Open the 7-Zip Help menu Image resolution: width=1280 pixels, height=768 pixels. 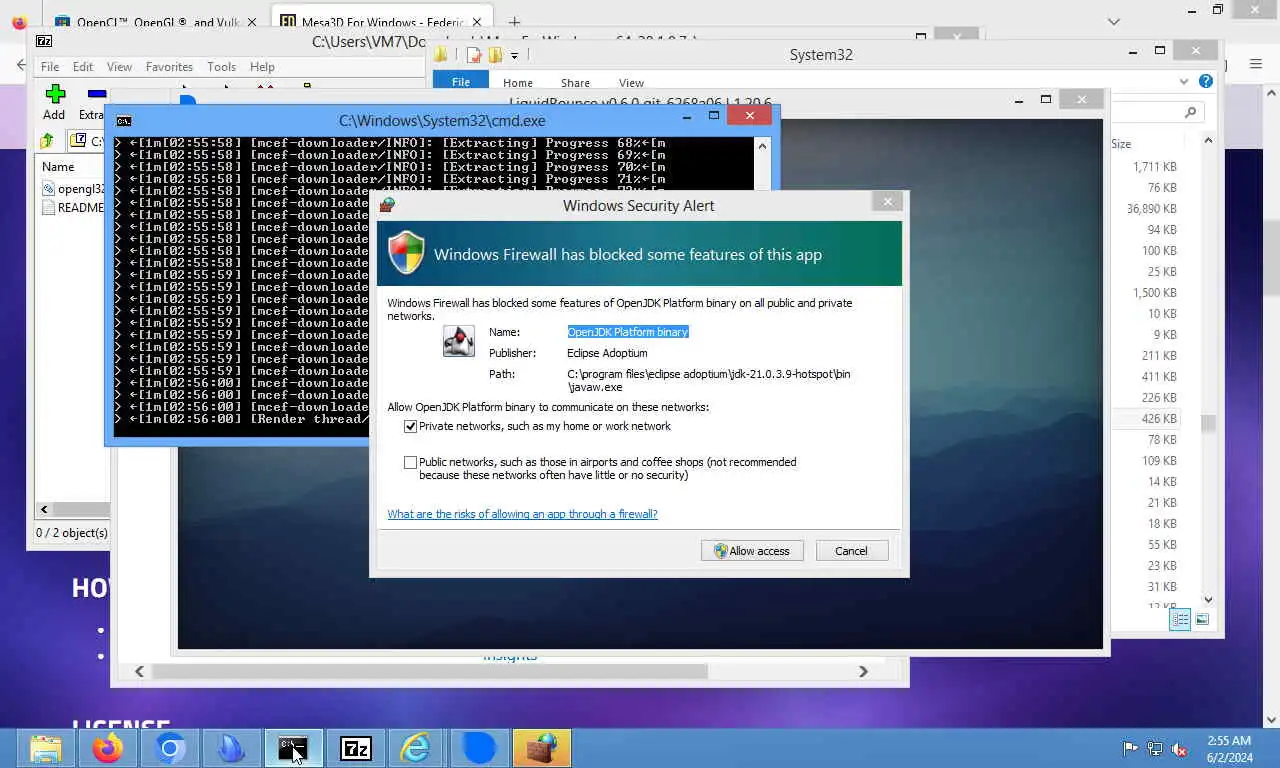point(262,67)
